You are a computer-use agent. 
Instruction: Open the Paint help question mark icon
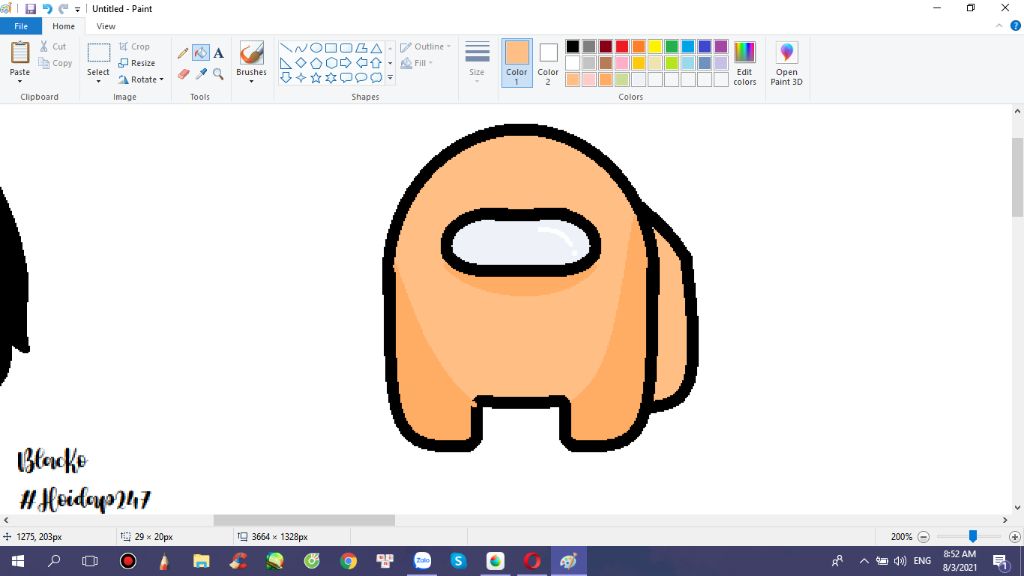click(1016, 26)
